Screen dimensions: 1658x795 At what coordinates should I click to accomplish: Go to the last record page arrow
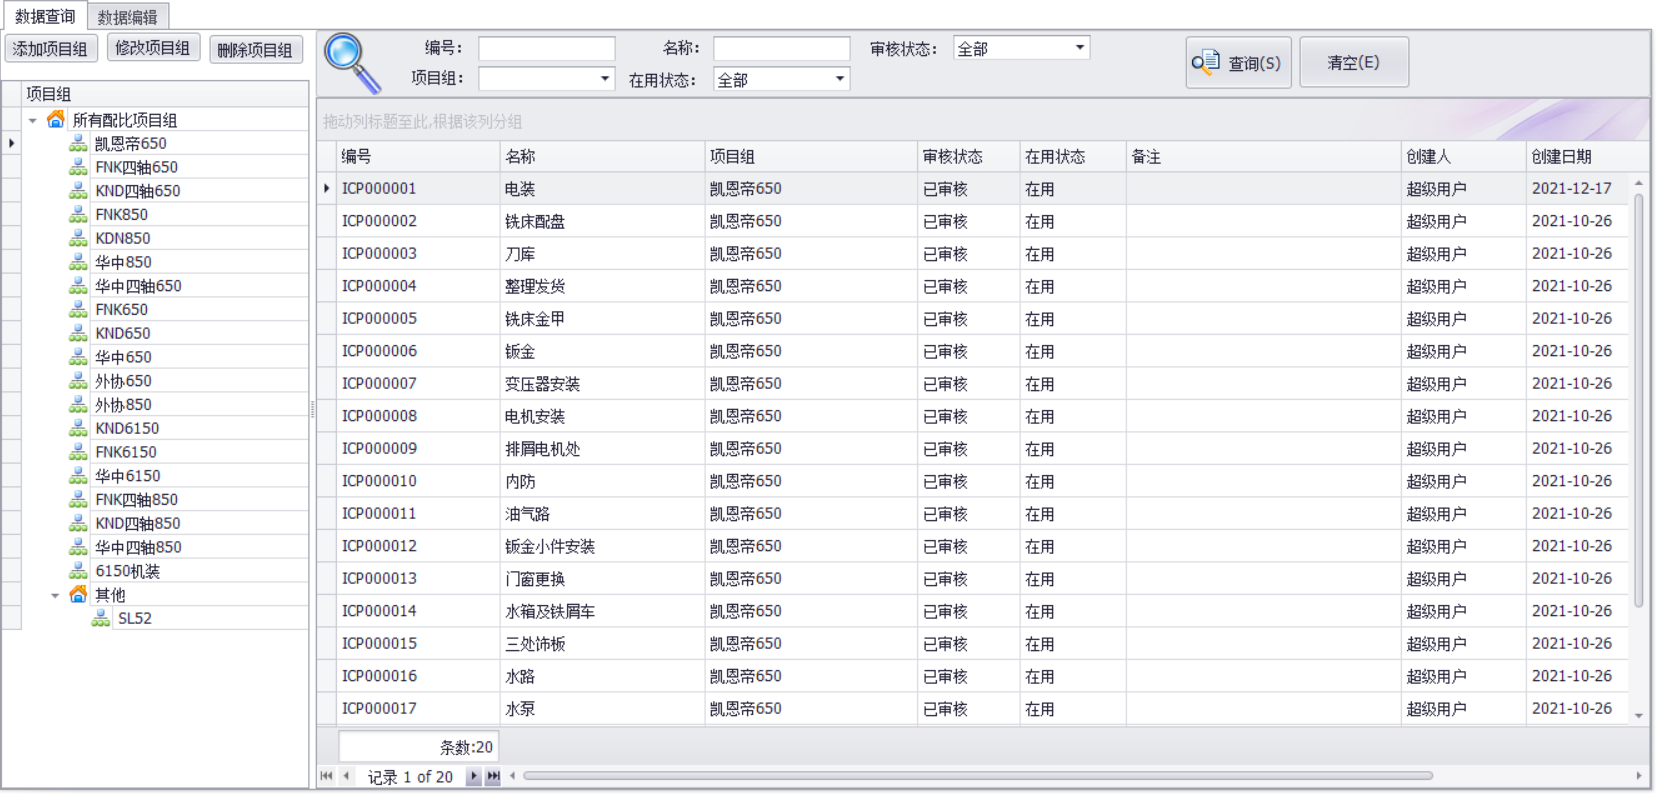493,777
